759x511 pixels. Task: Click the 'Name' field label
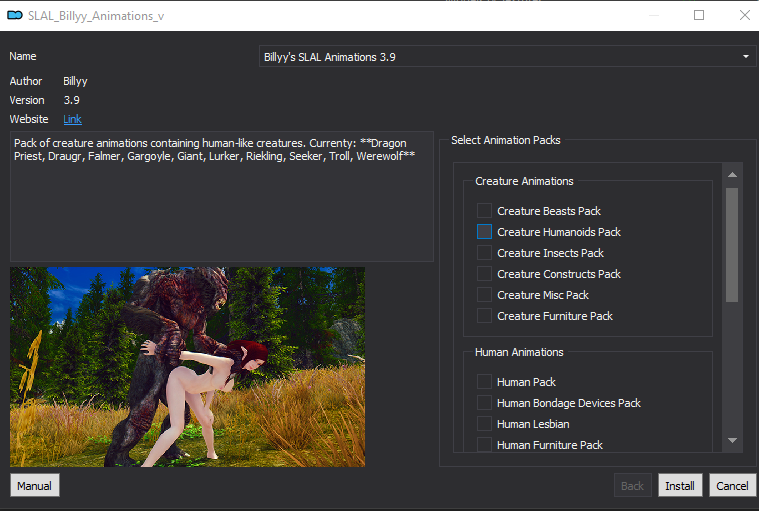point(23,56)
